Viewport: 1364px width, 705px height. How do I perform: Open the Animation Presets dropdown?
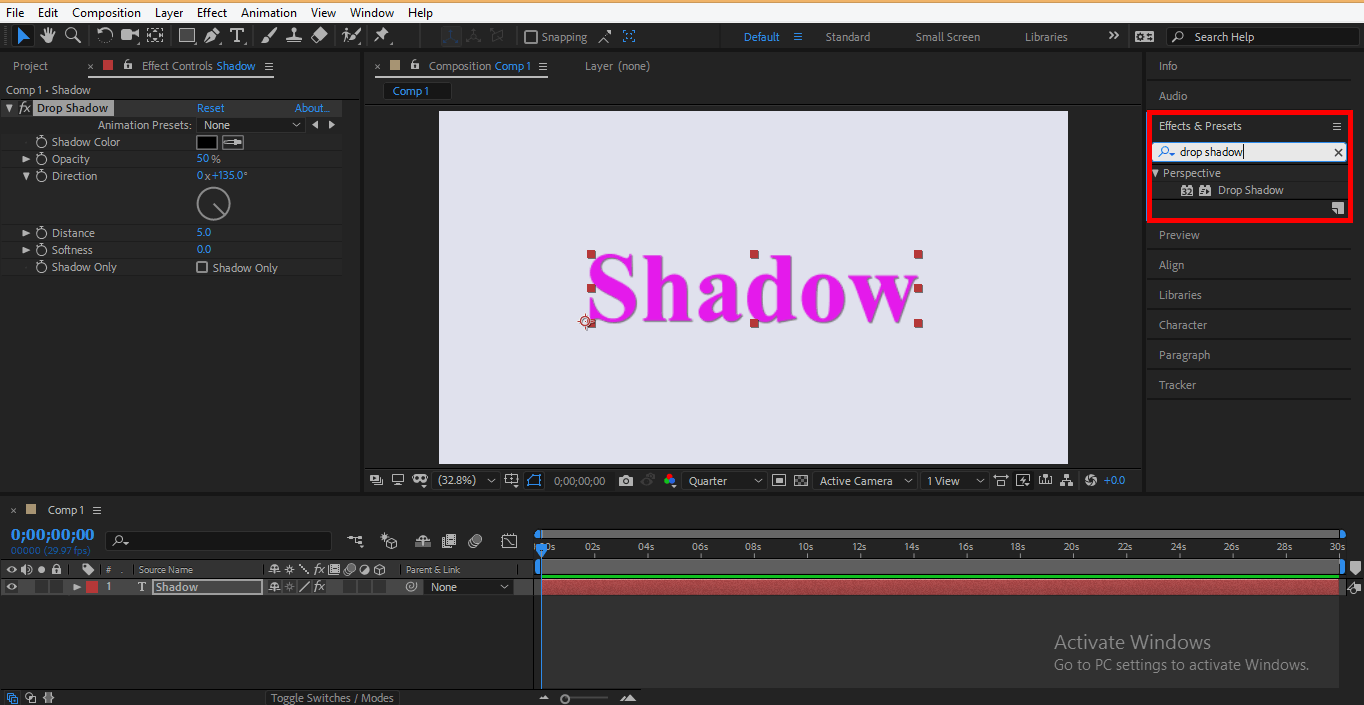point(250,124)
